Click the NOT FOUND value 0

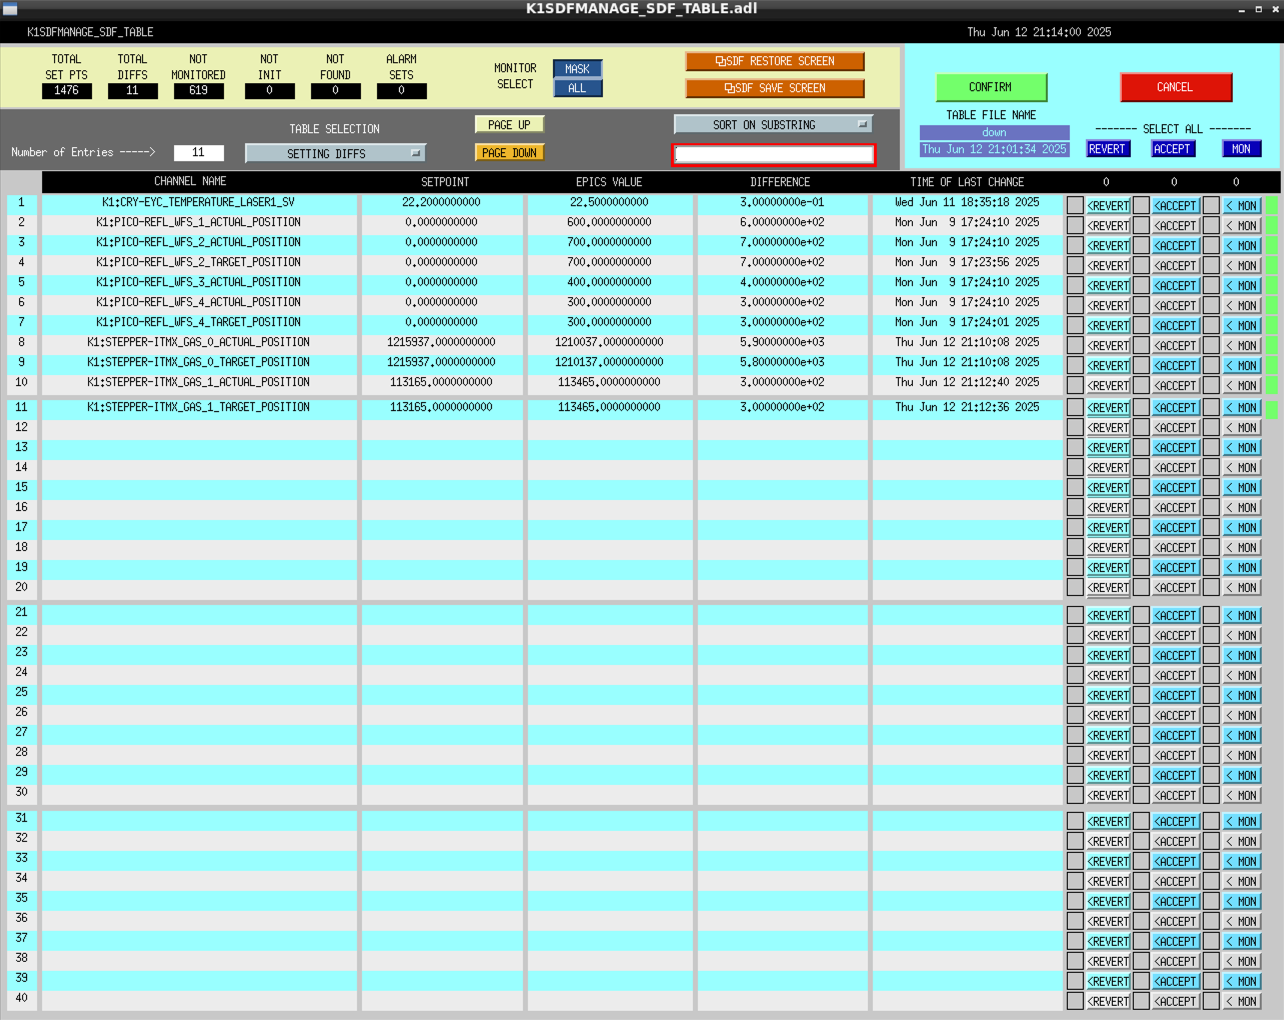point(335,90)
